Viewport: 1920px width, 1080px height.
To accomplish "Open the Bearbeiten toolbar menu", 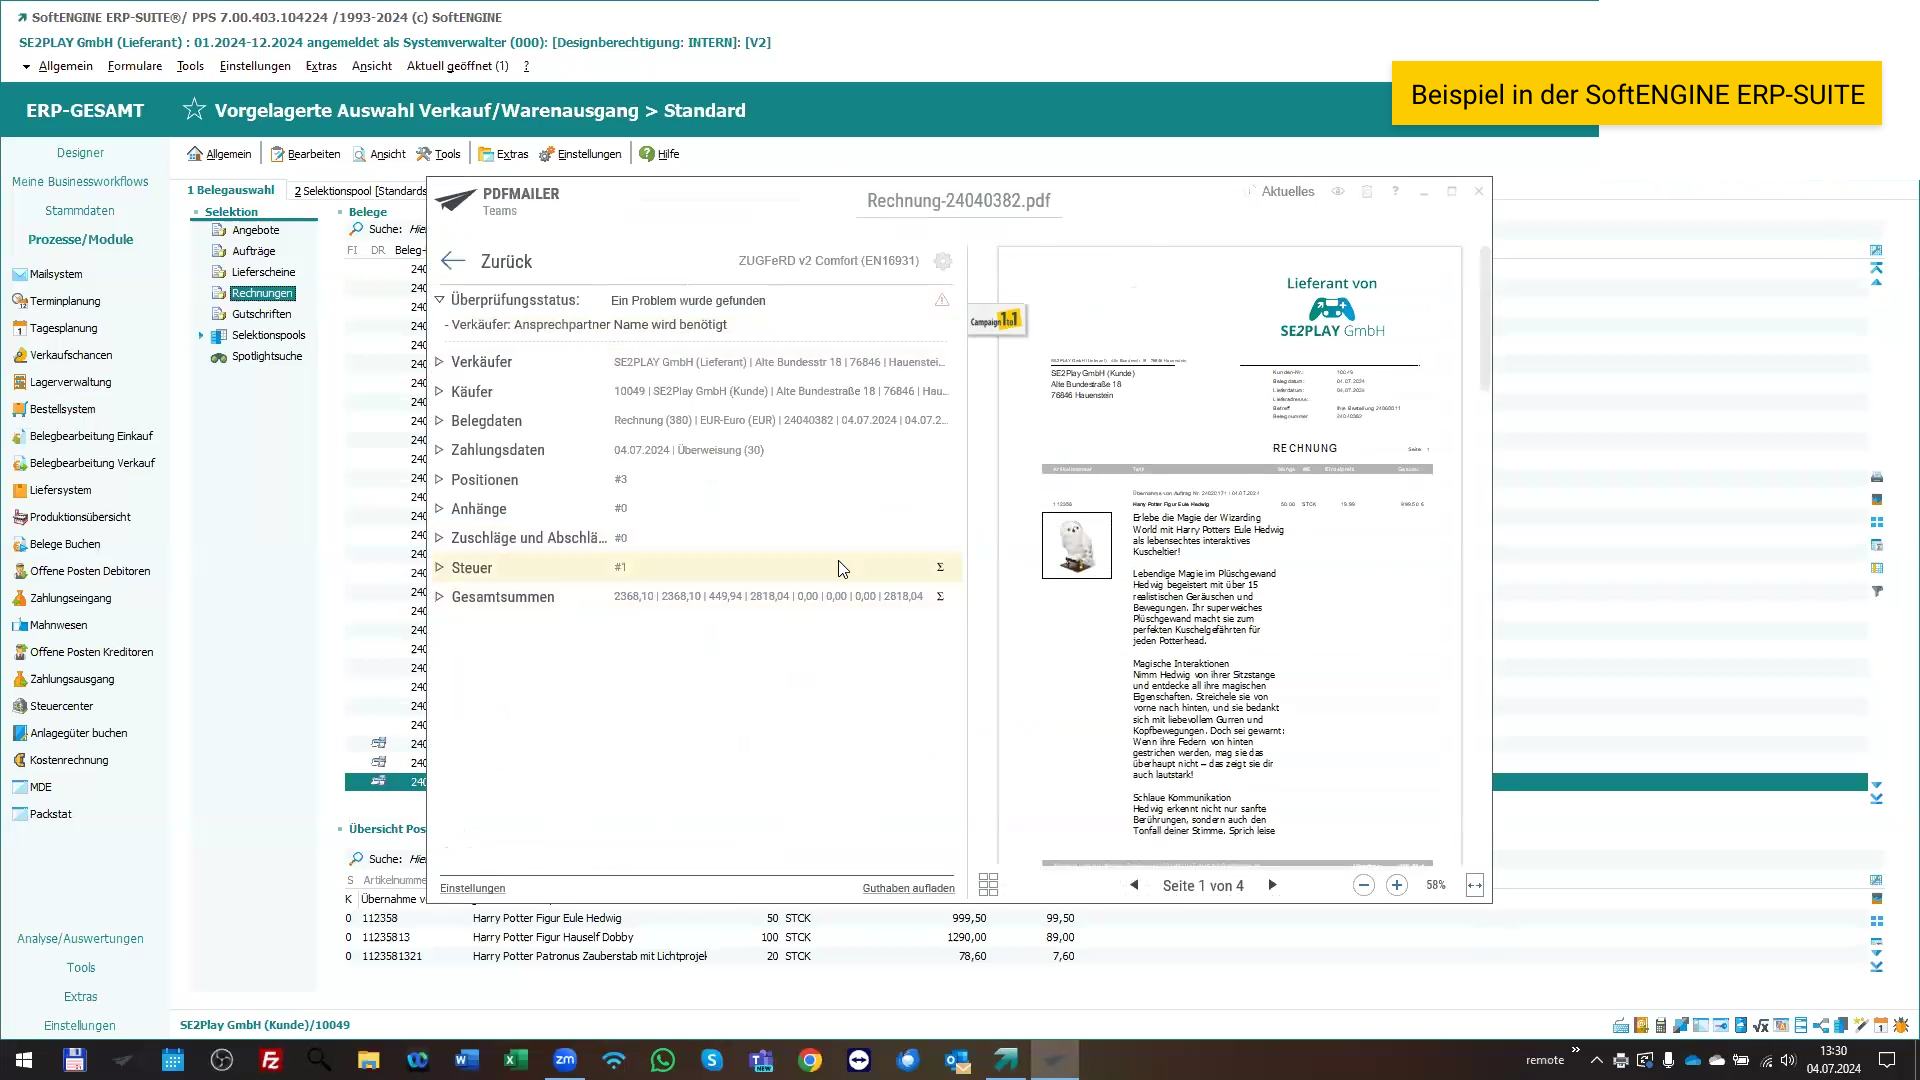I will pos(305,154).
